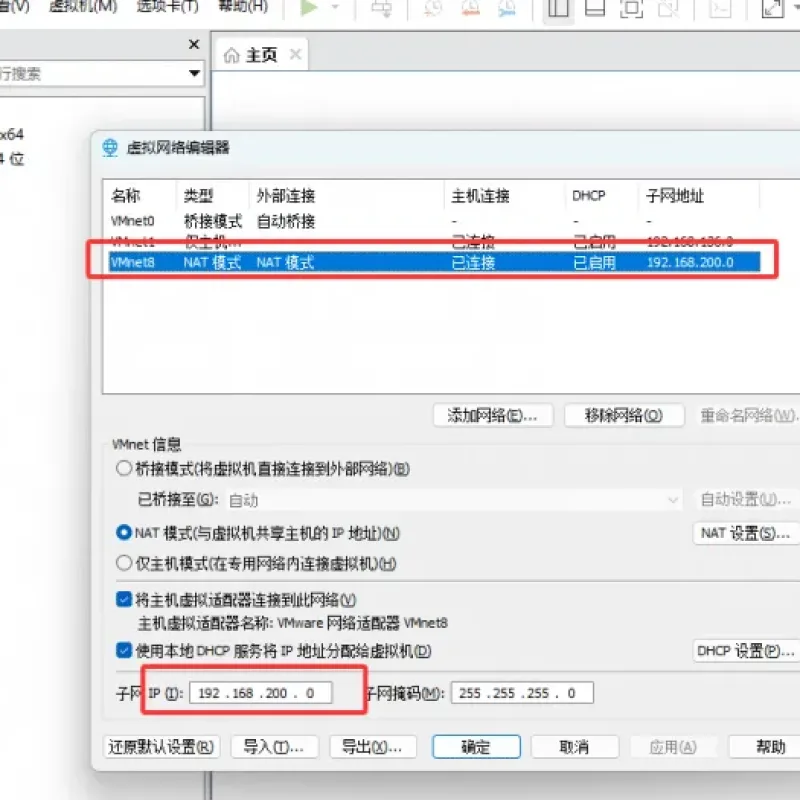Enter full screen mode icon

tap(632, 8)
